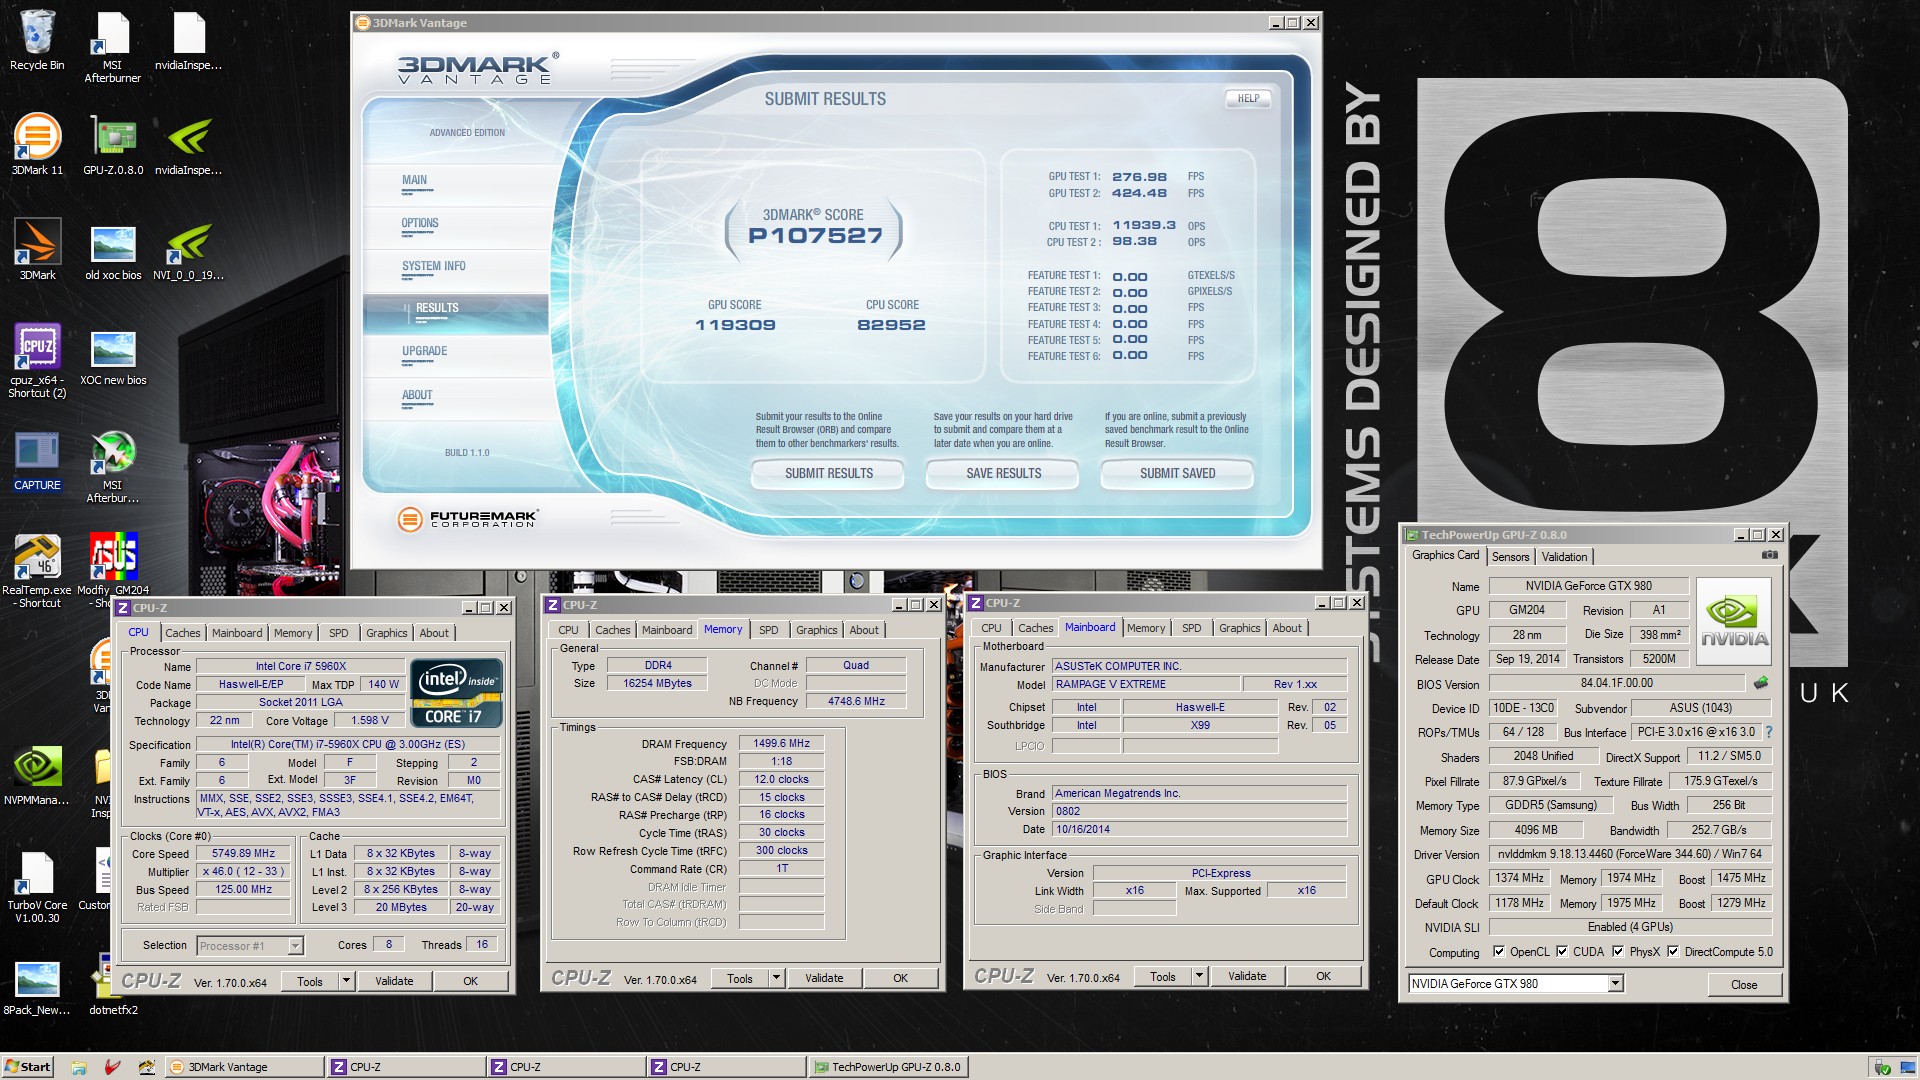The width and height of the screenshot is (1920, 1080).
Task: Click the SAVE RESULTS button
Action: pos(1003,474)
